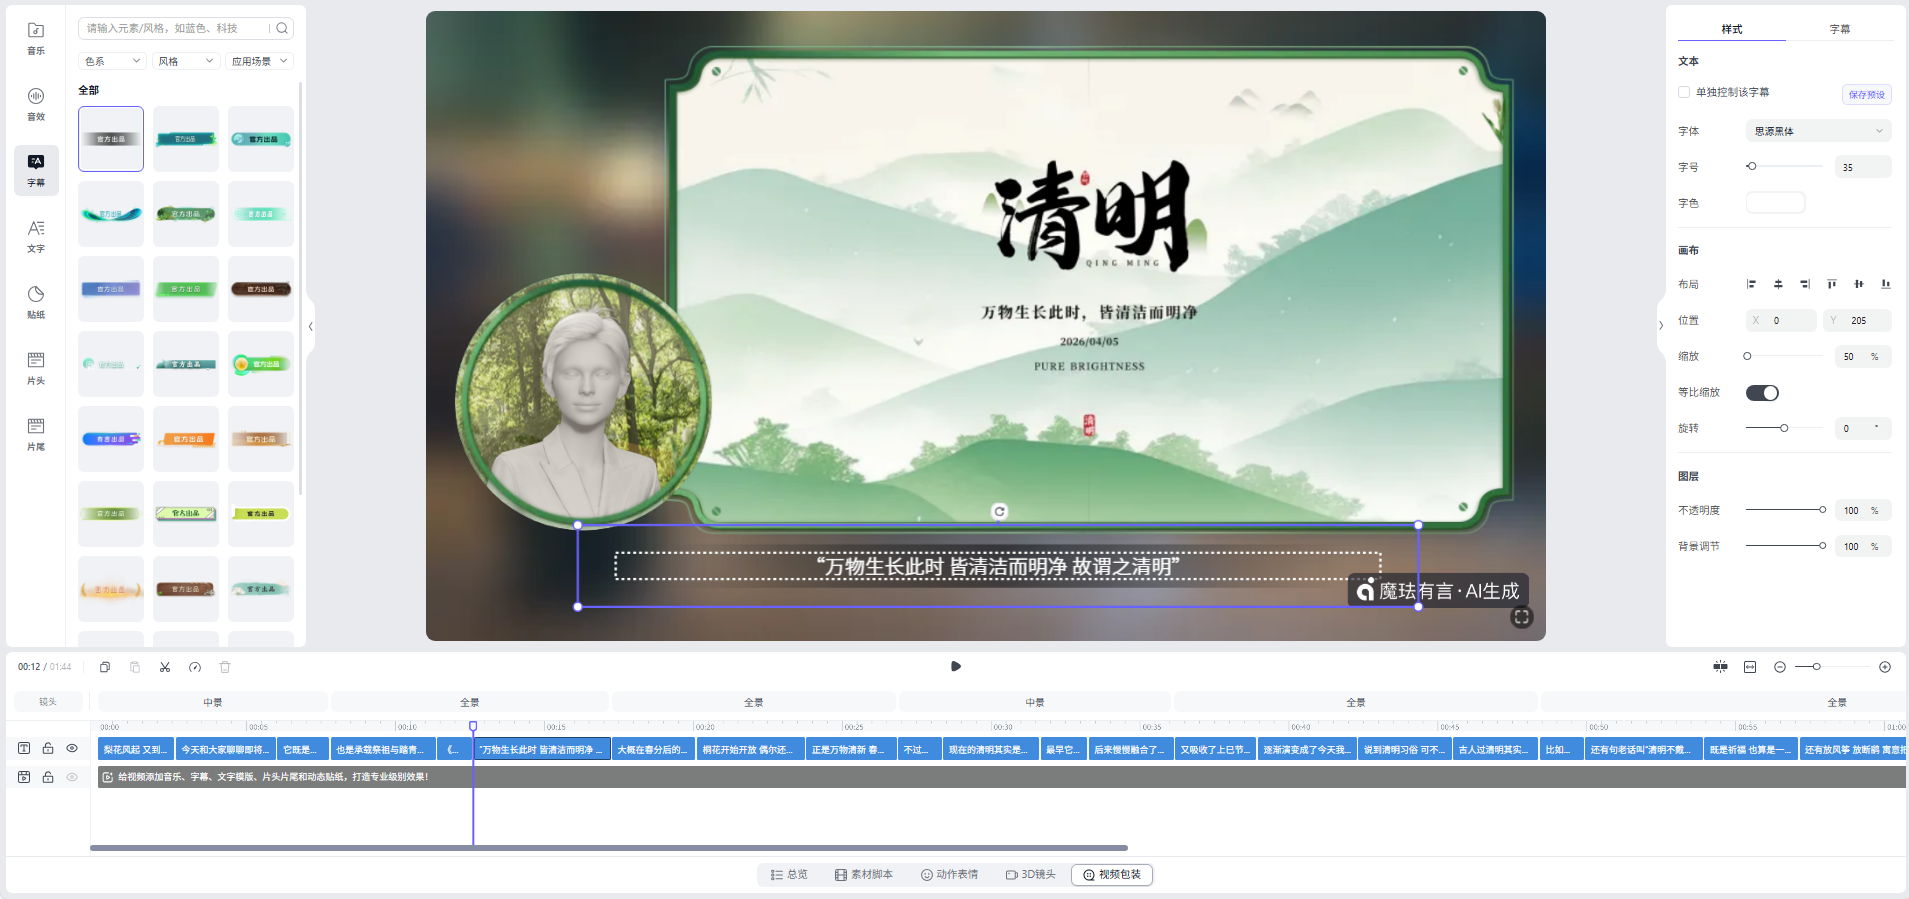Align layout left icon
1909x899 pixels.
1751,284
